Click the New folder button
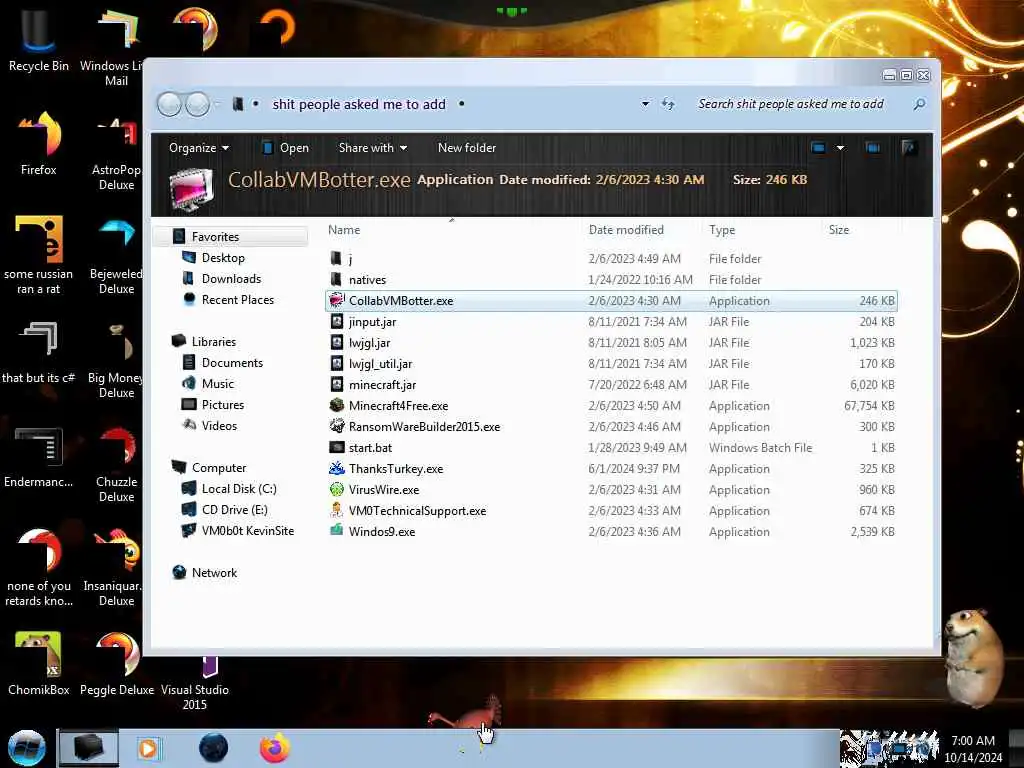Viewport: 1024px width, 768px height. pos(466,148)
